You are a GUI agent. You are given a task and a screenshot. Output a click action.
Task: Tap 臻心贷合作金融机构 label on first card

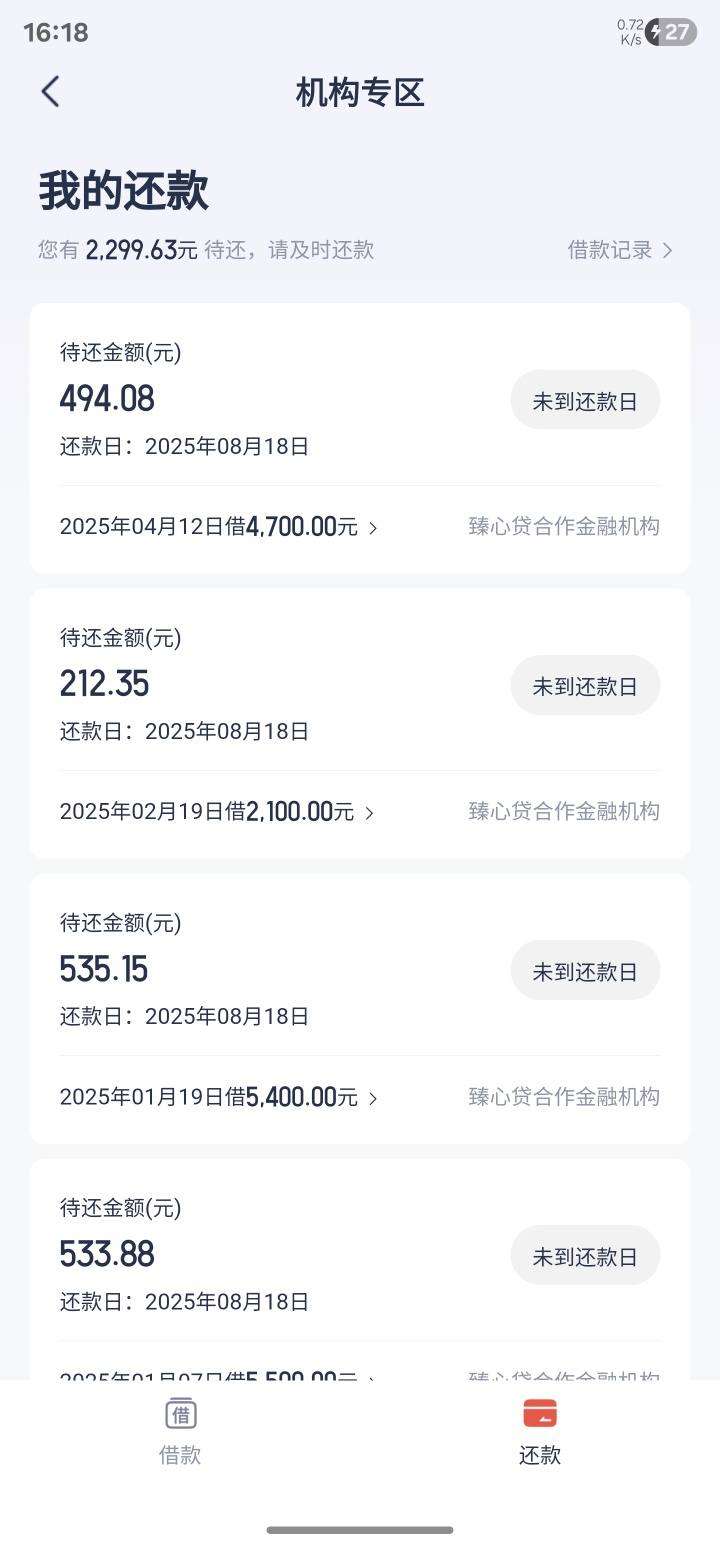point(564,526)
